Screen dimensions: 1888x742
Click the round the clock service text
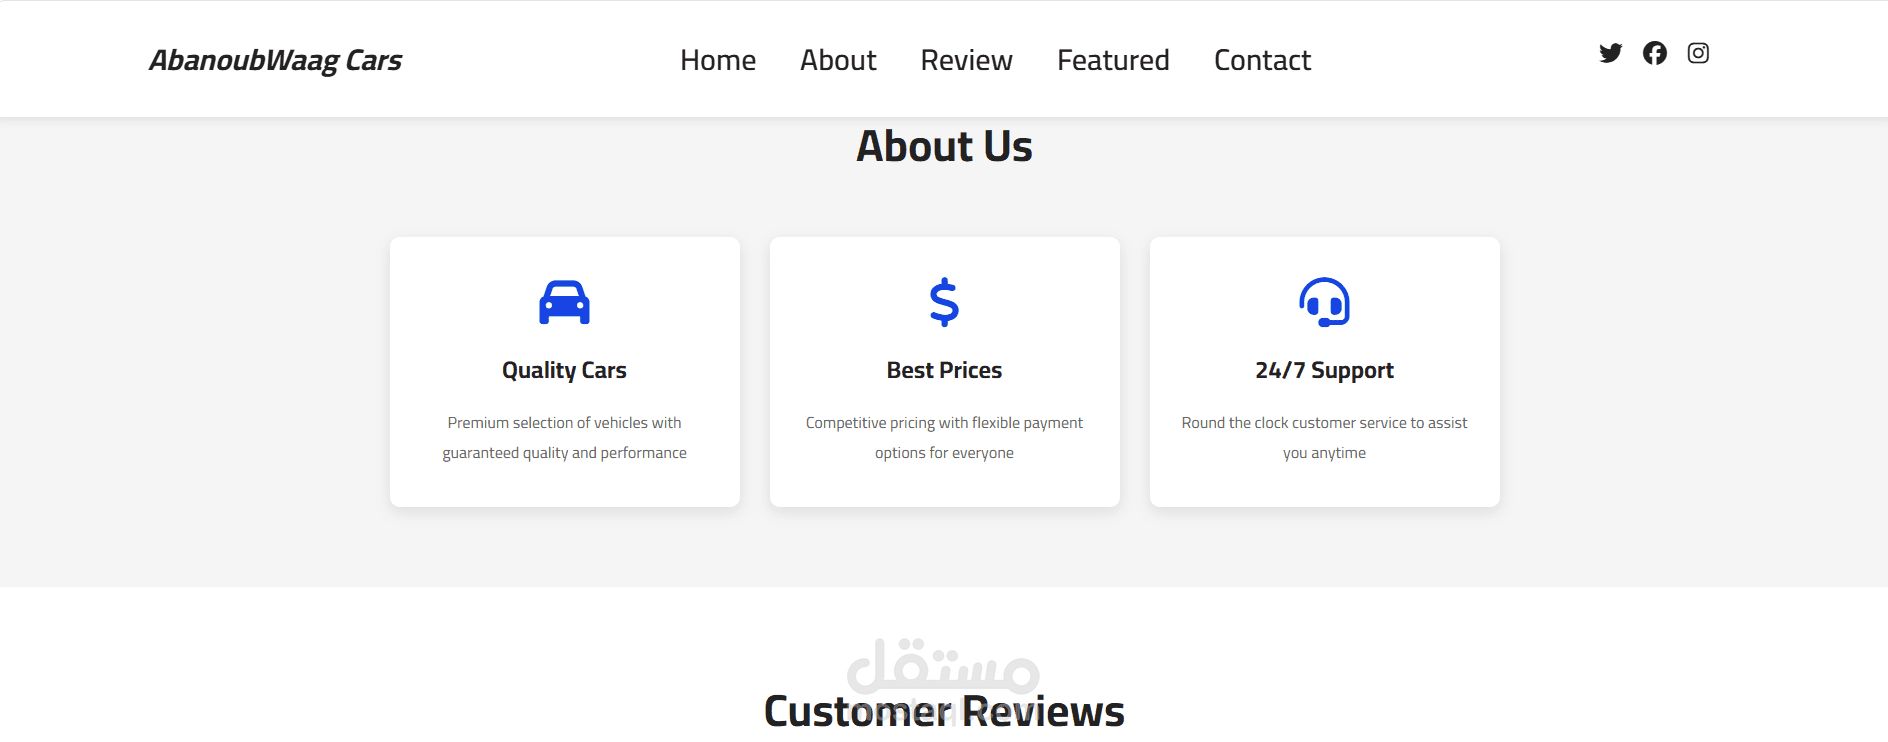click(x=1324, y=438)
